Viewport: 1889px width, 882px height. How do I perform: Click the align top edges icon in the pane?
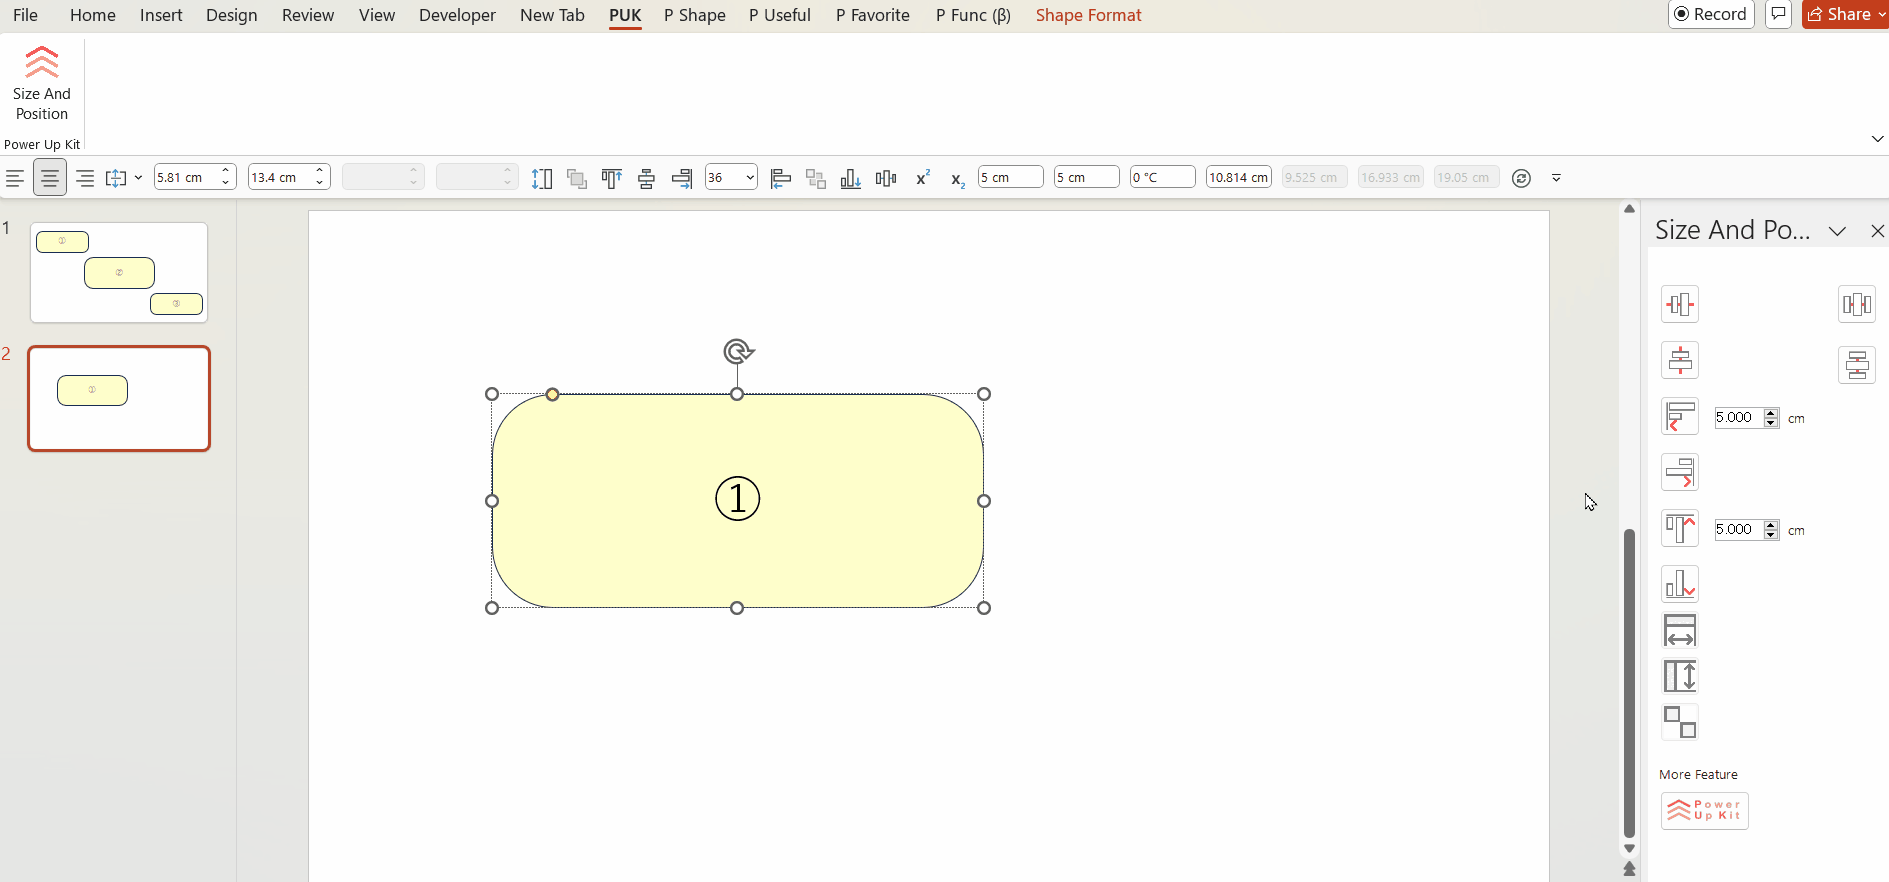click(1679, 528)
